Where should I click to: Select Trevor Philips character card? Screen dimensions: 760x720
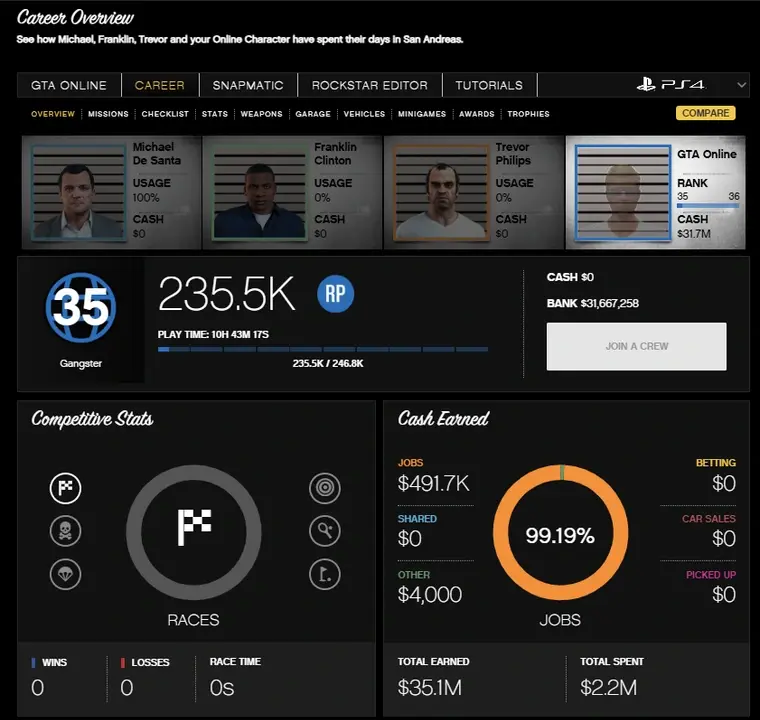[473, 193]
